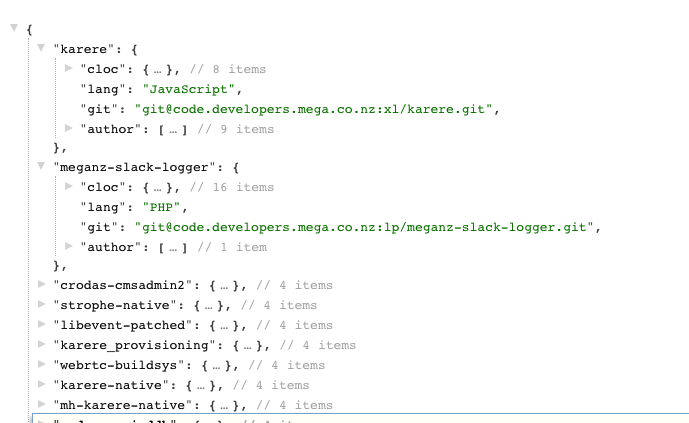Click the "git" key under meganz-slack-logger
Screen dimensions: 689x423
(x=99, y=228)
